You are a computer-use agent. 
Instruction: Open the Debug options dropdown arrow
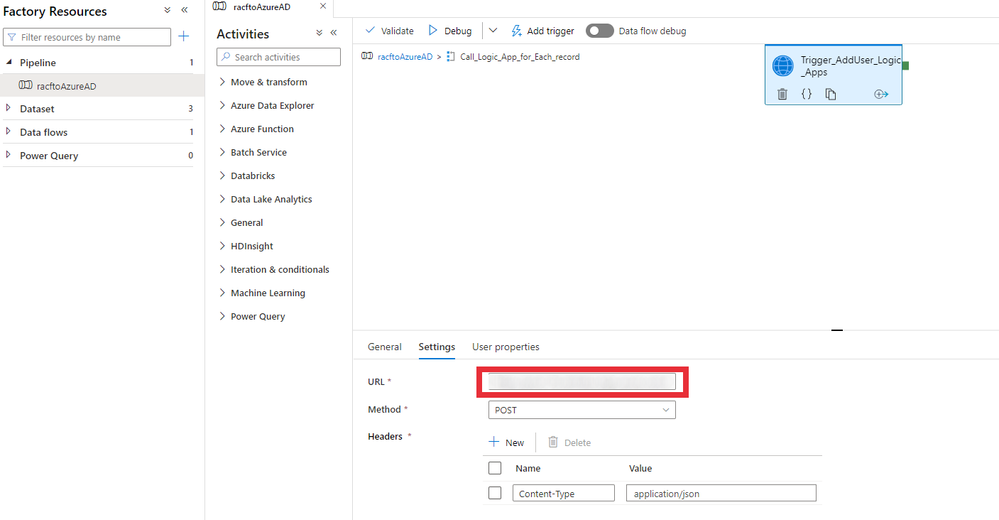[492, 30]
